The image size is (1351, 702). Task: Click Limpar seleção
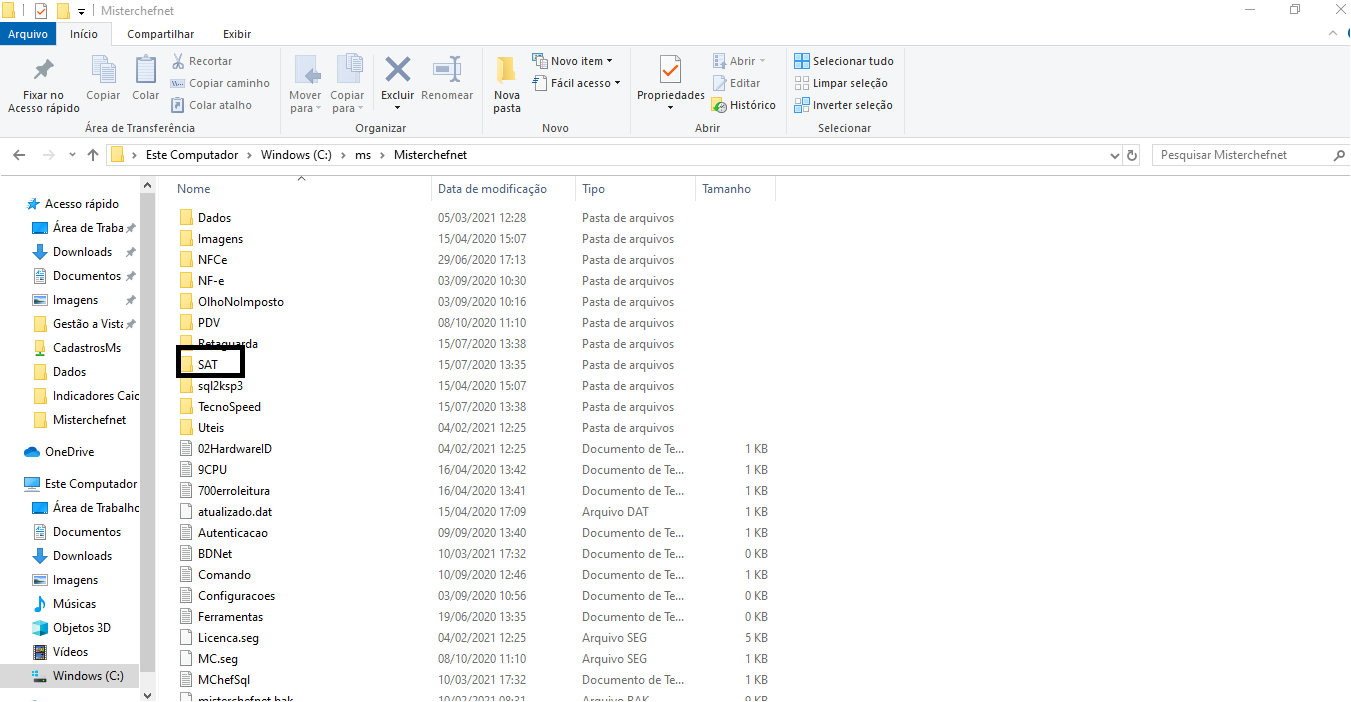click(x=841, y=83)
